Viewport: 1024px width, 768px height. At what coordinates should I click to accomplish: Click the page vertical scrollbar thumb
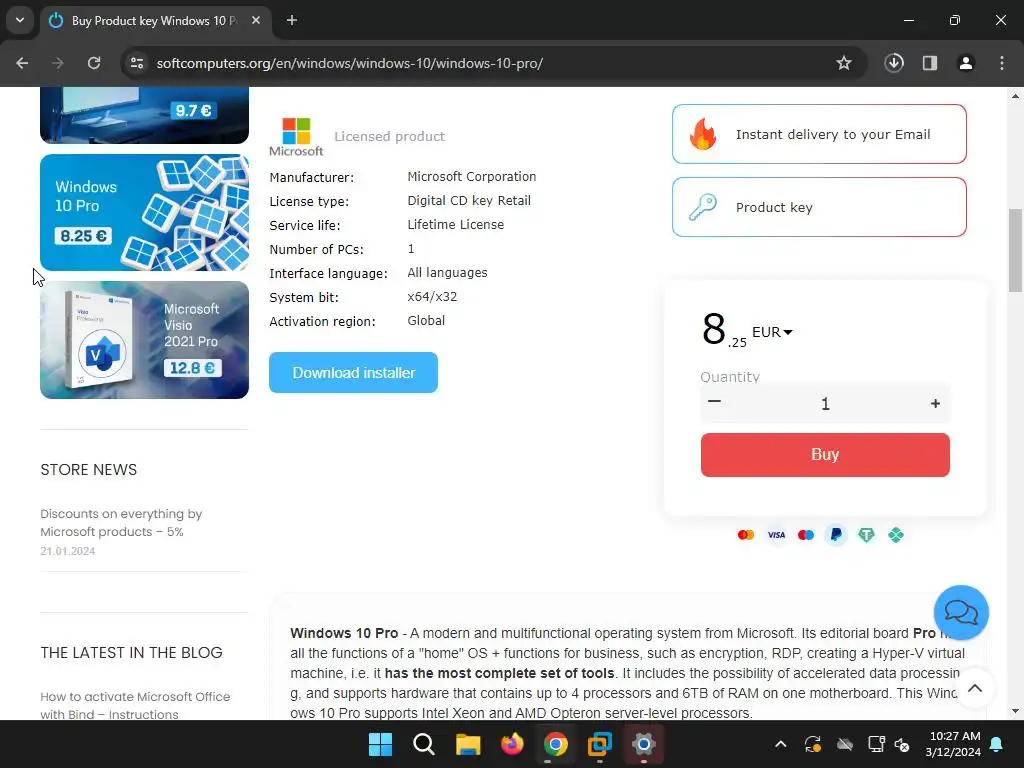click(x=1015, y=250)
